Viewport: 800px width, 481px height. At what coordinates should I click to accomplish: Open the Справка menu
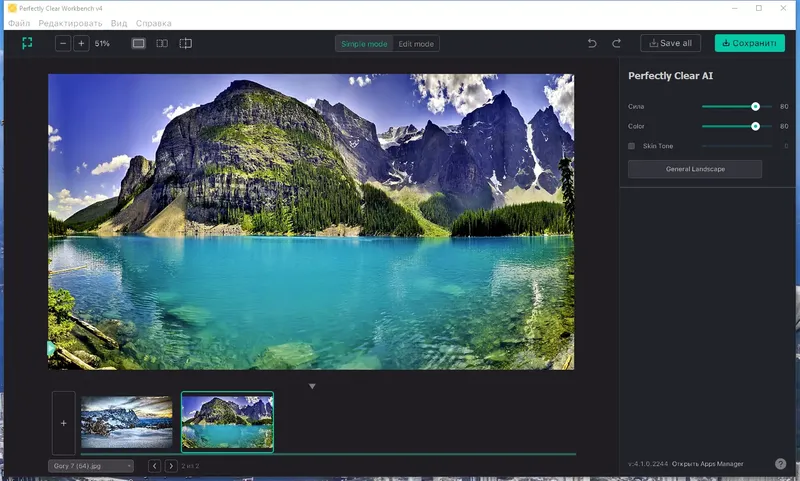pyautogui.click(x=153, y=23)
